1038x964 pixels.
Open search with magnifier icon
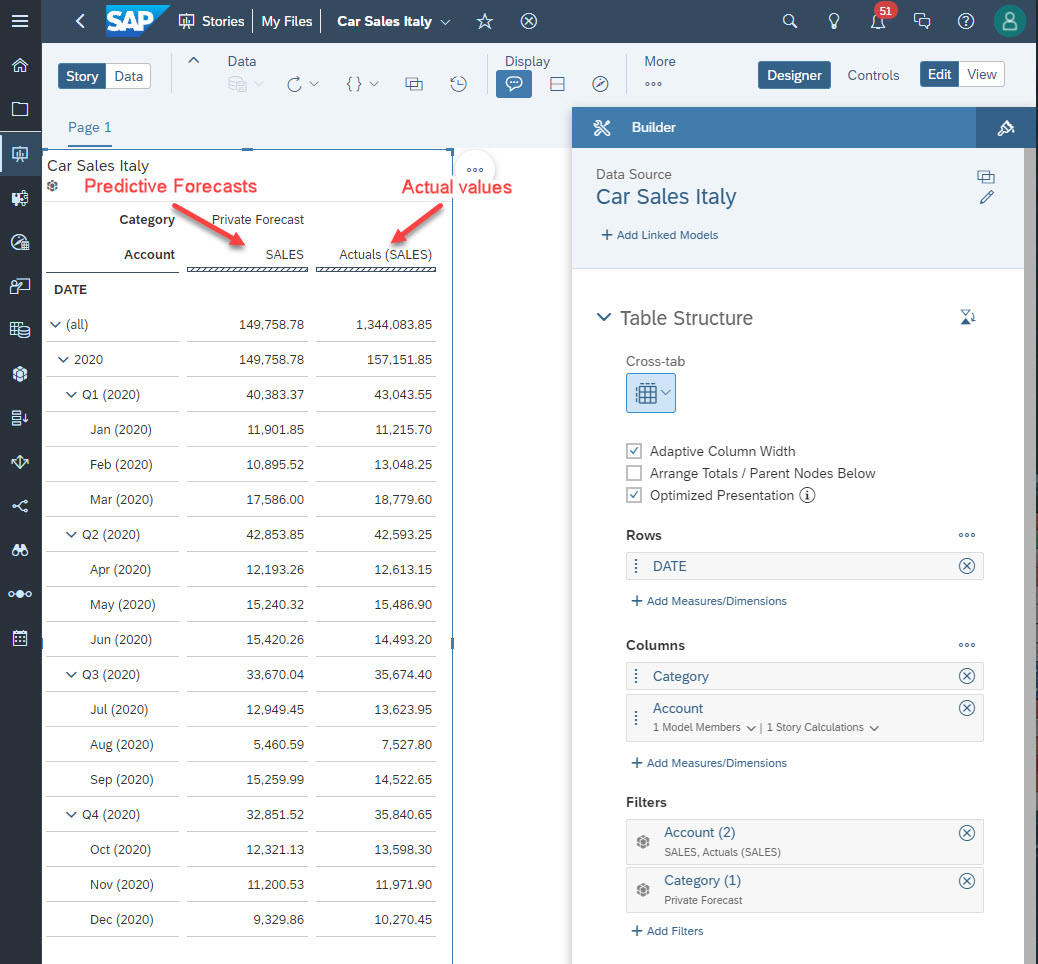coord(789,21)
